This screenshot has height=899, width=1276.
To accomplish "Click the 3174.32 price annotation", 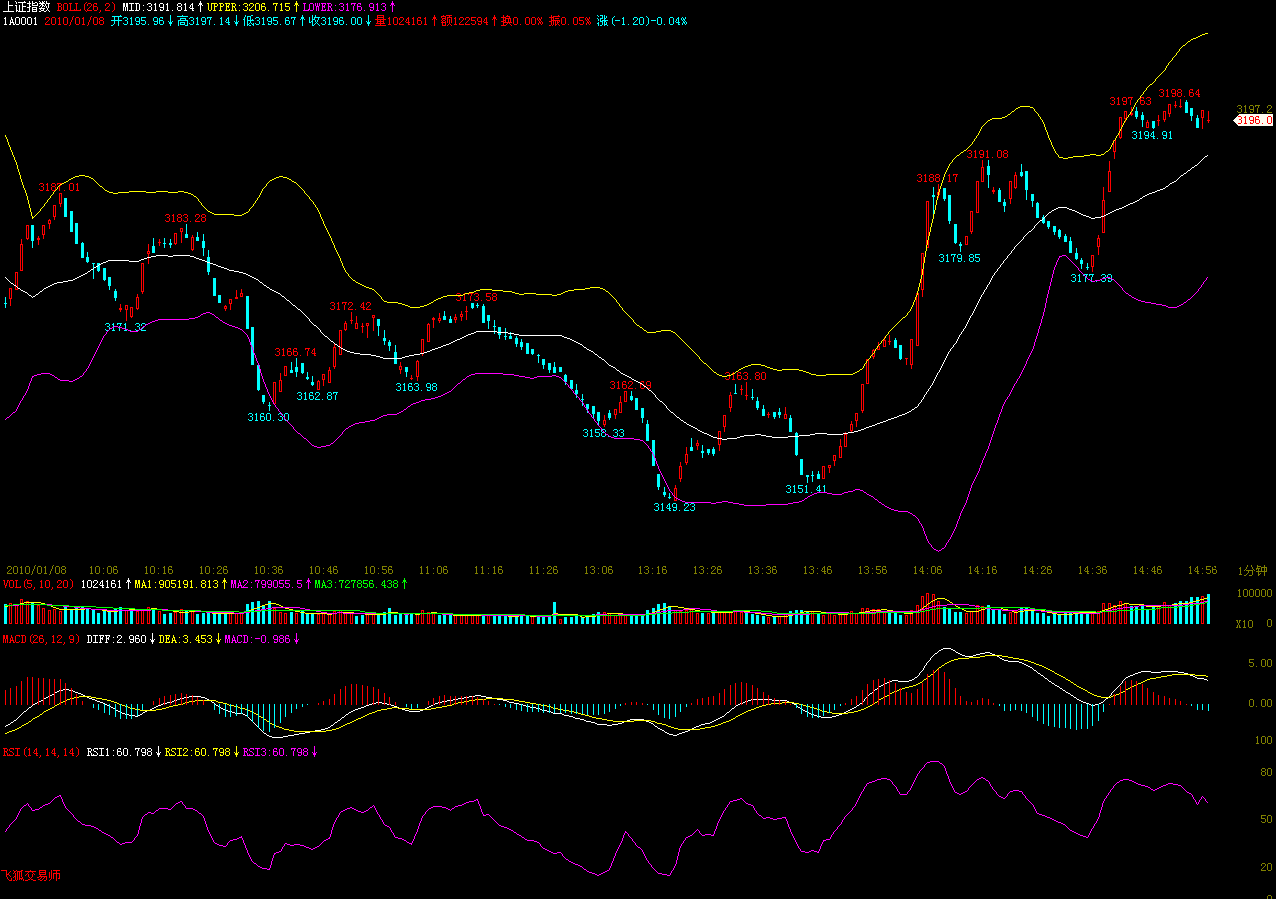I will pyautogui.click(x=125, y=327).
